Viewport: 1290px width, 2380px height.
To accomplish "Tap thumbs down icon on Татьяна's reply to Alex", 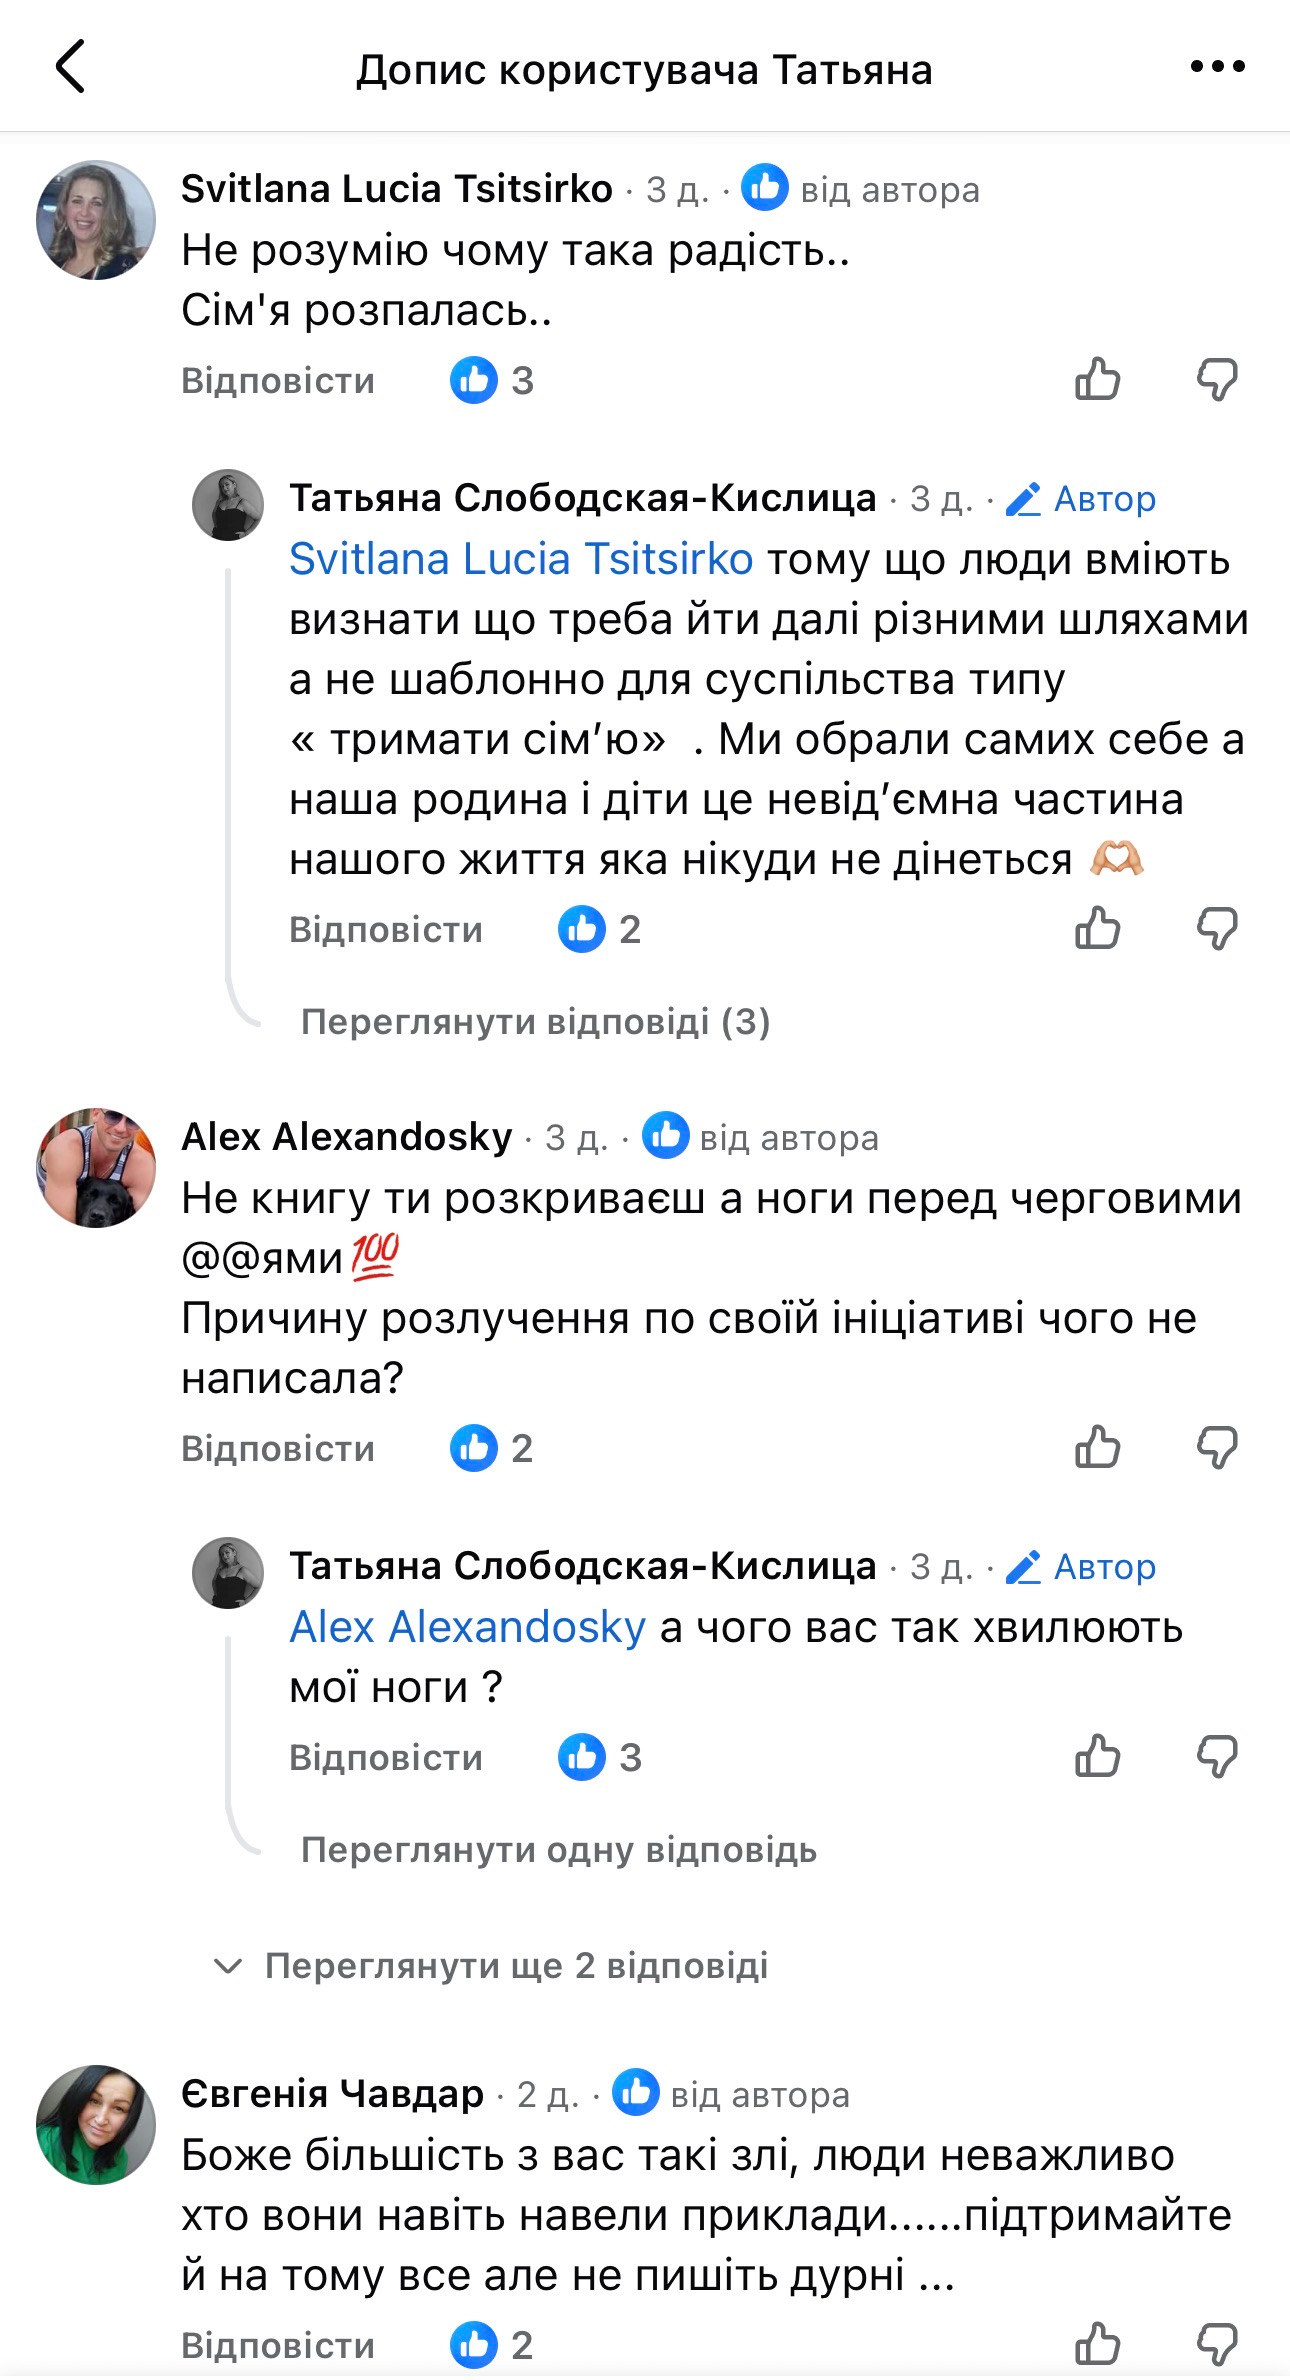I will pyautogui.click(x=1218, y=1756).
